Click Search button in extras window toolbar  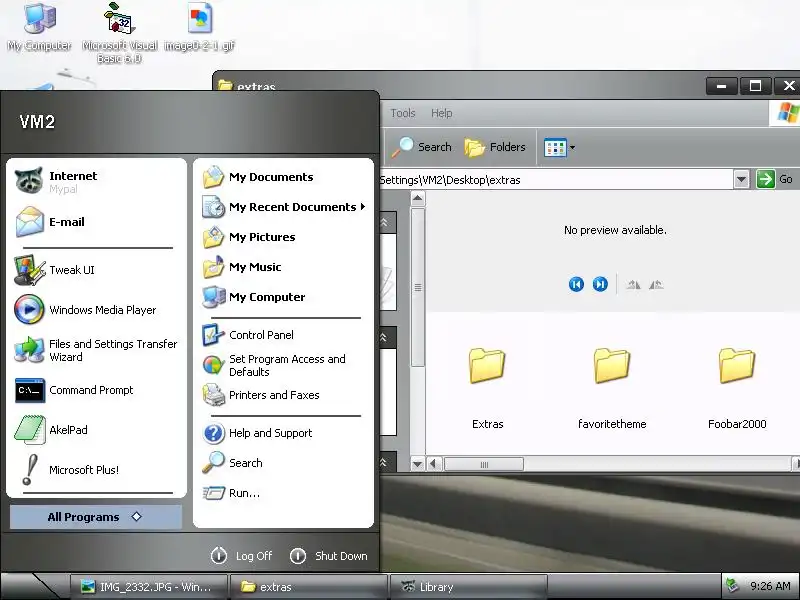(422, 147)
